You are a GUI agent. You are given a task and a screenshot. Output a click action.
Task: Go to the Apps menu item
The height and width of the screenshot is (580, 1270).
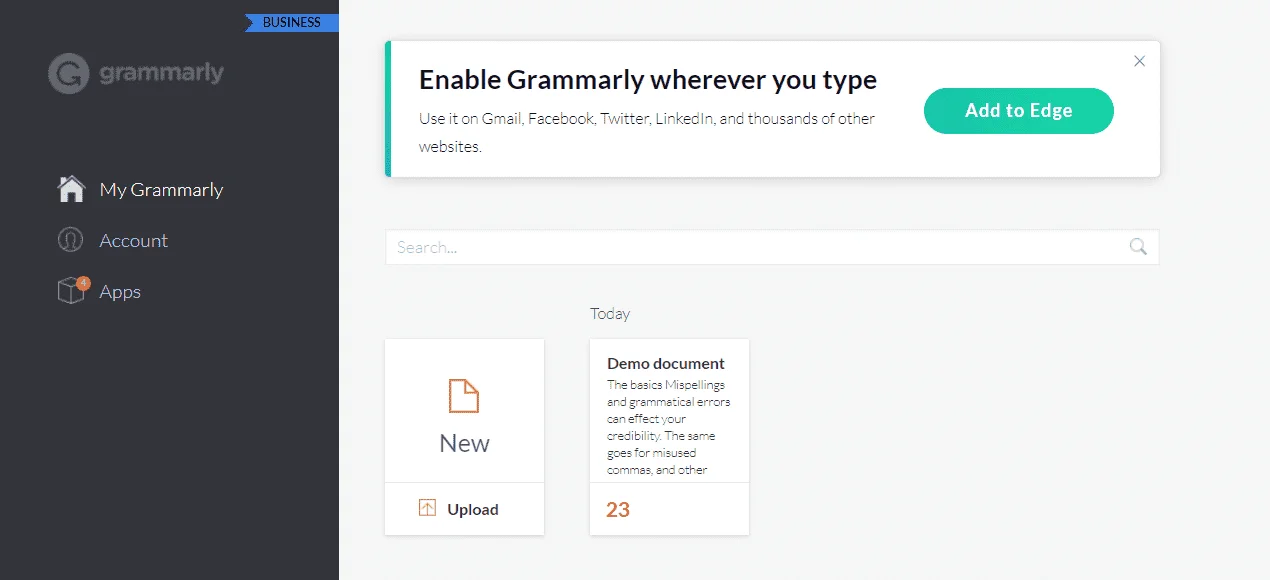pos(120,292)
